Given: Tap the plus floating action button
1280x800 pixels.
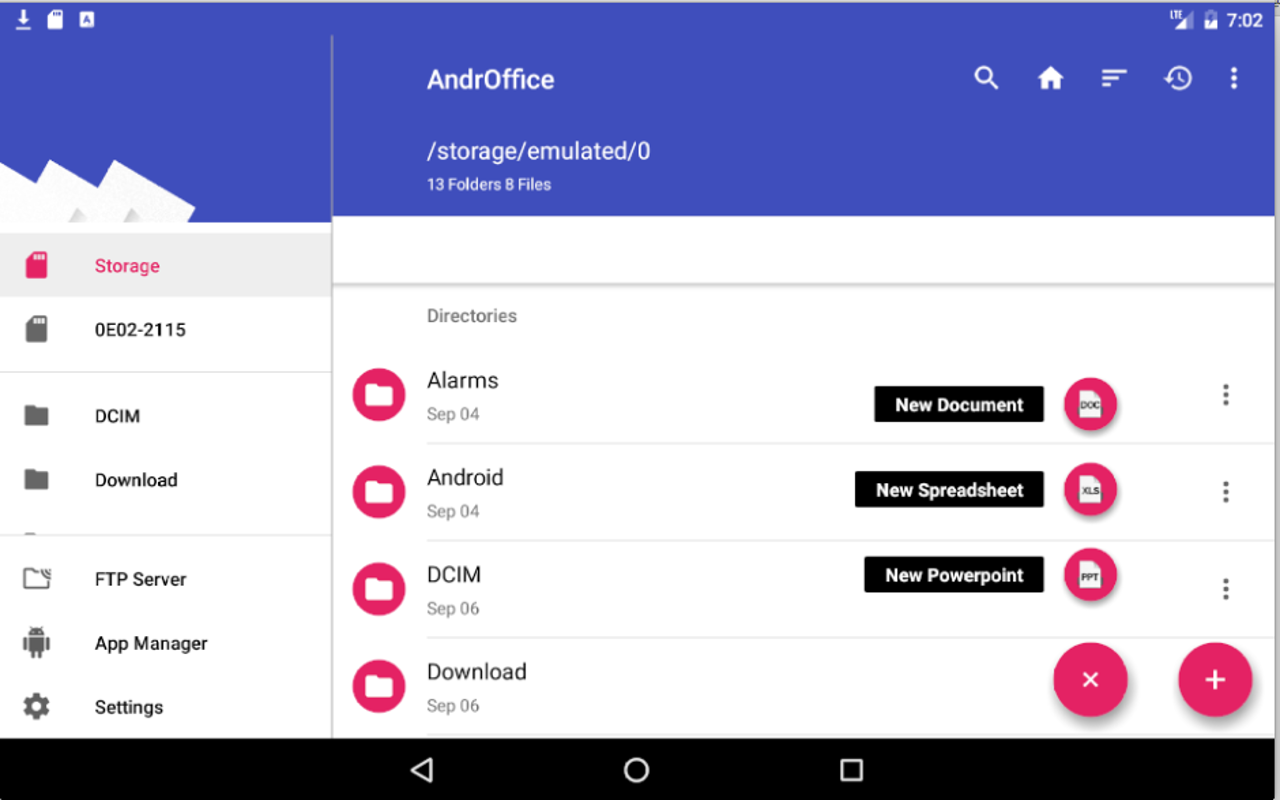Looking at the screenshot, I should click(1215, 680).
